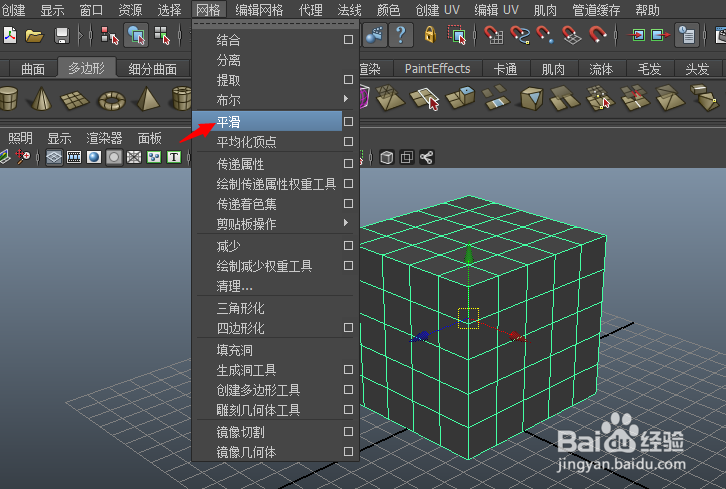Click the question mark help icon
The height and width of the screenshot is (489, 726).
(x=401, y=35)
